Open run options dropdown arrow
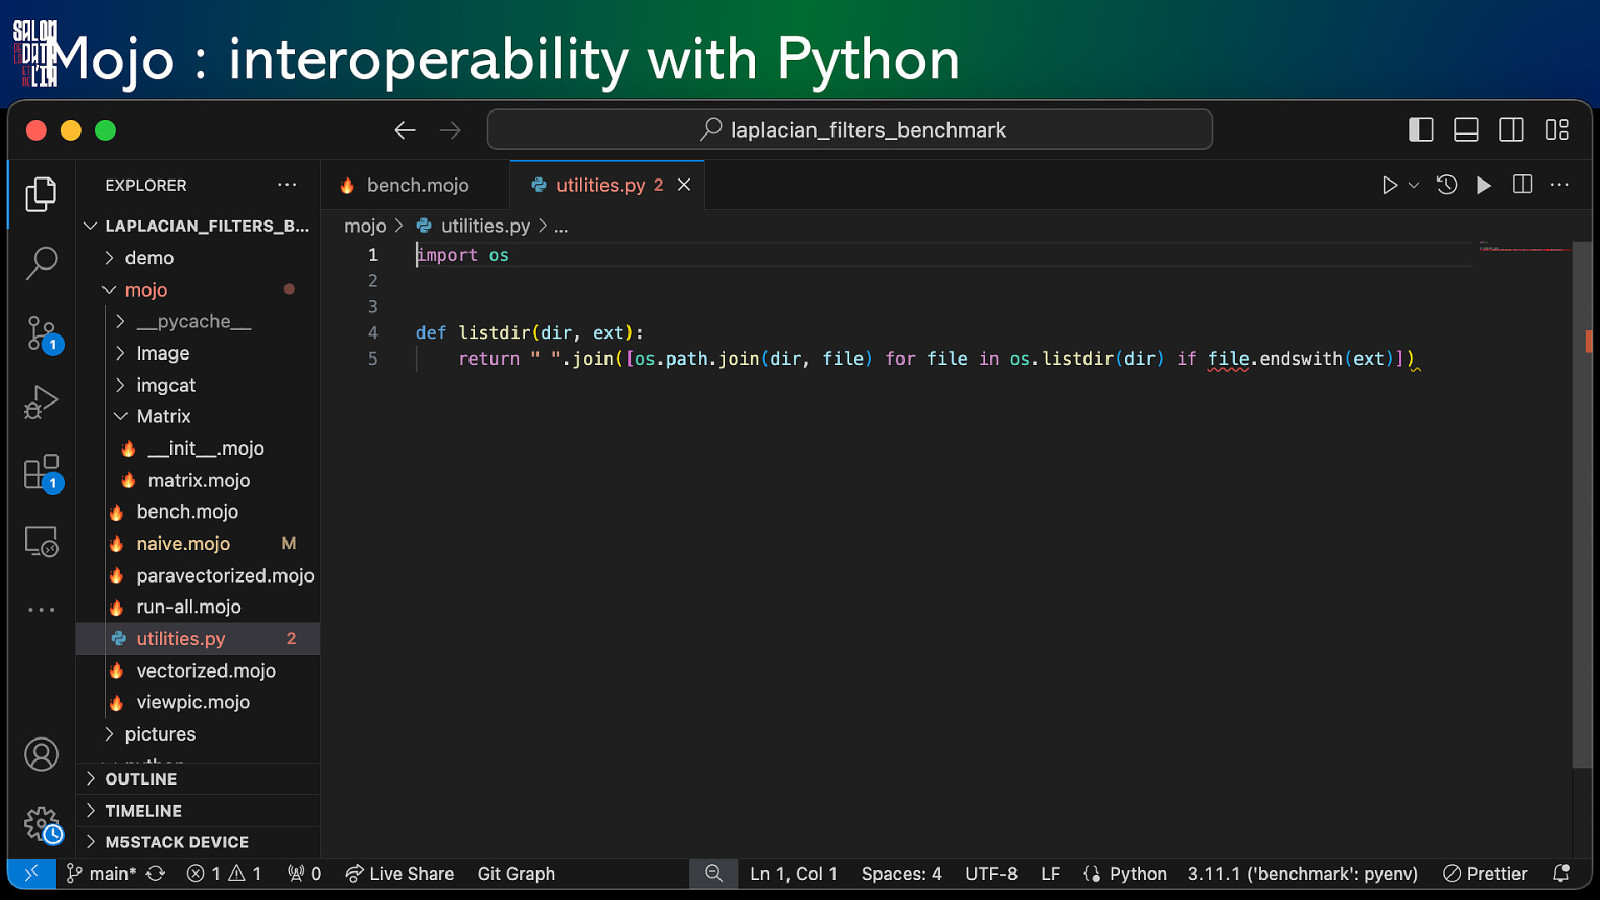1600x900 pixels. coord(1414,185)
